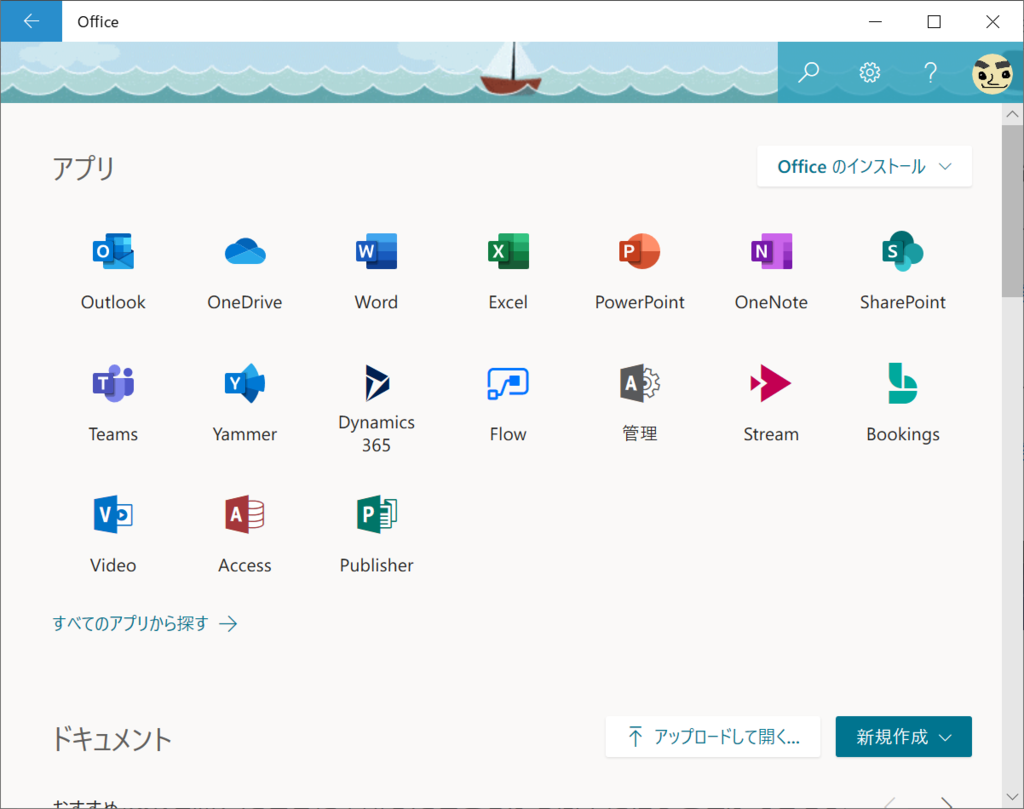Screen dimensions: 1024x809
Task: Expand the Office のインストール dropdown
Action: pos(864,167)
